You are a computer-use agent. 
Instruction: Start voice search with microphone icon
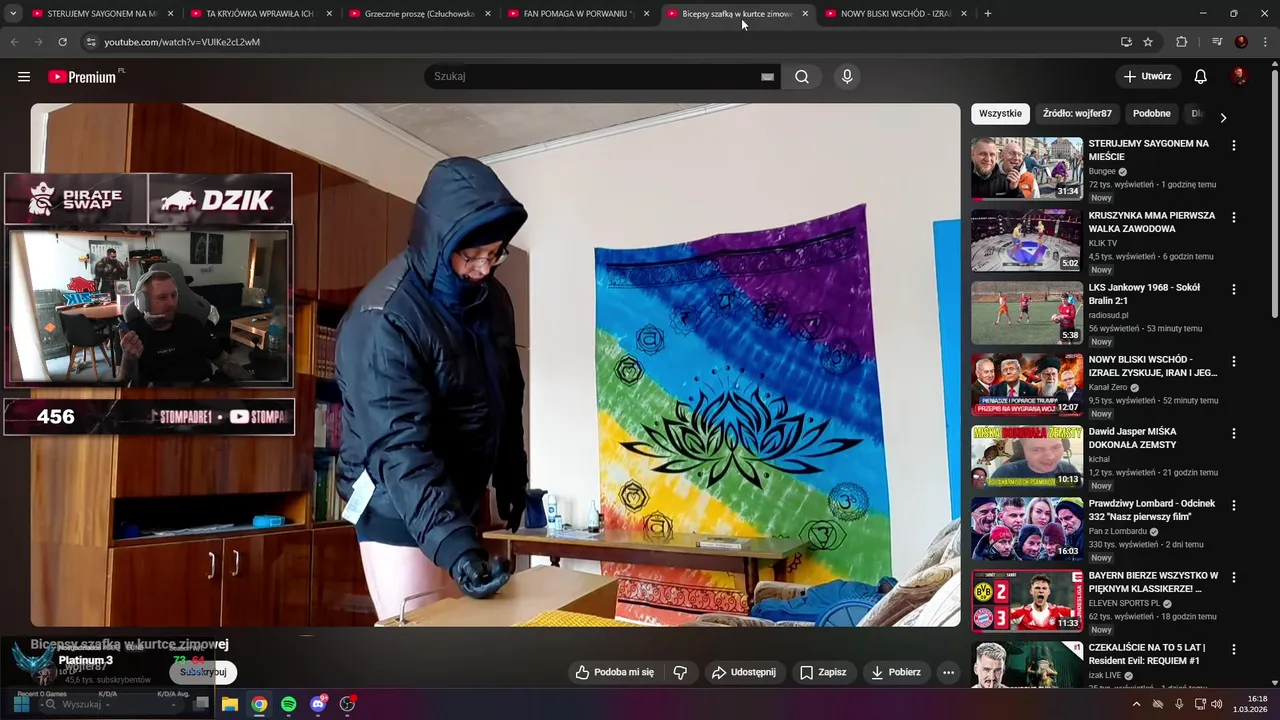click(x=847, y=77)
